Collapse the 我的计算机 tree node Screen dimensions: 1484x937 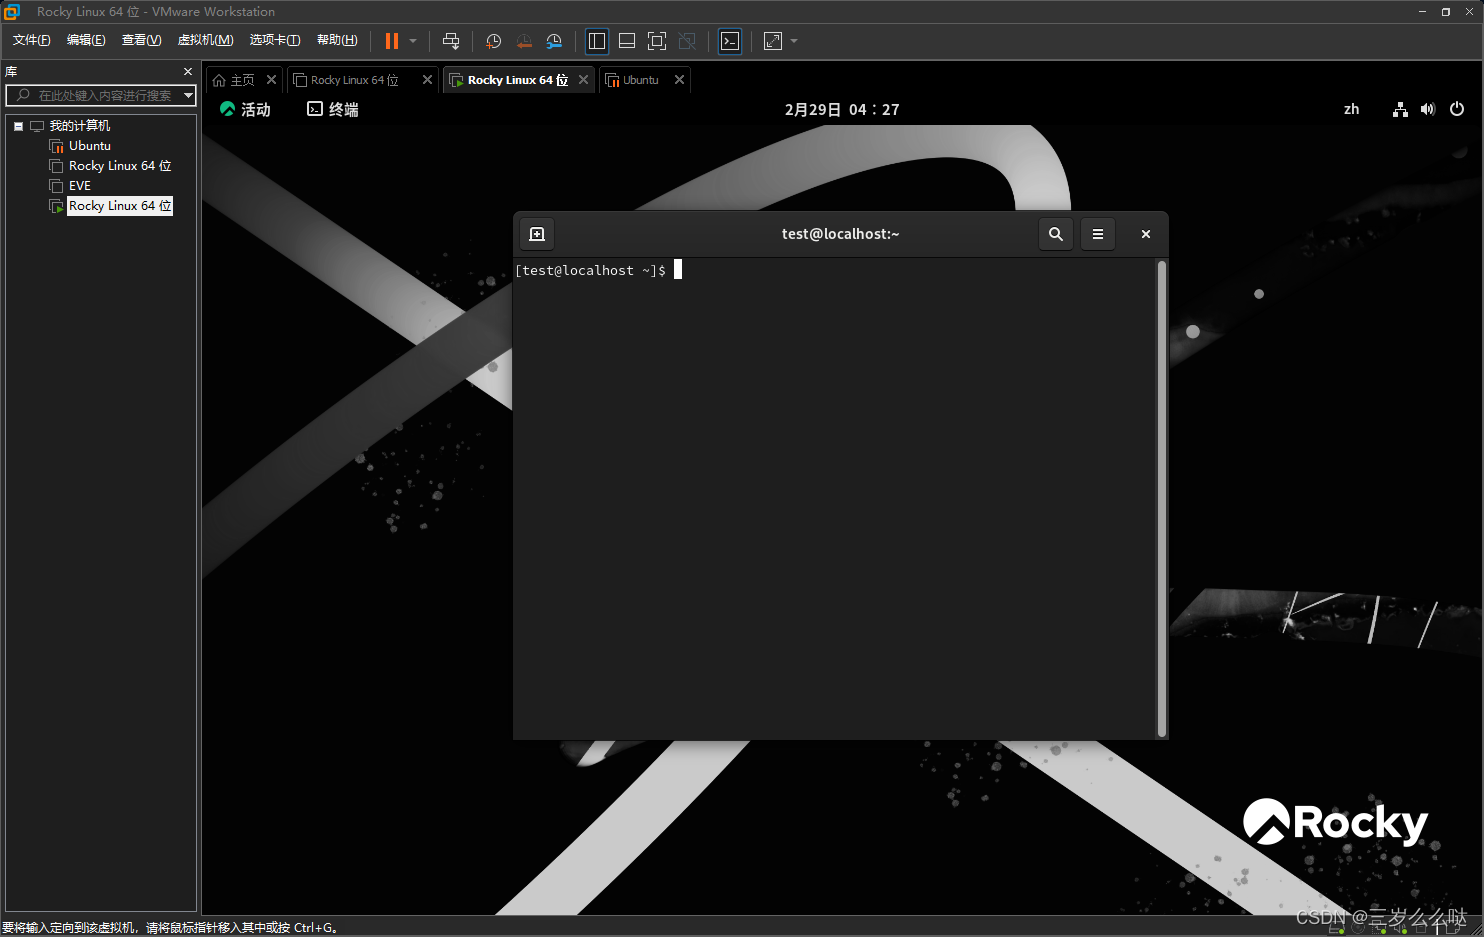point(18,126)
